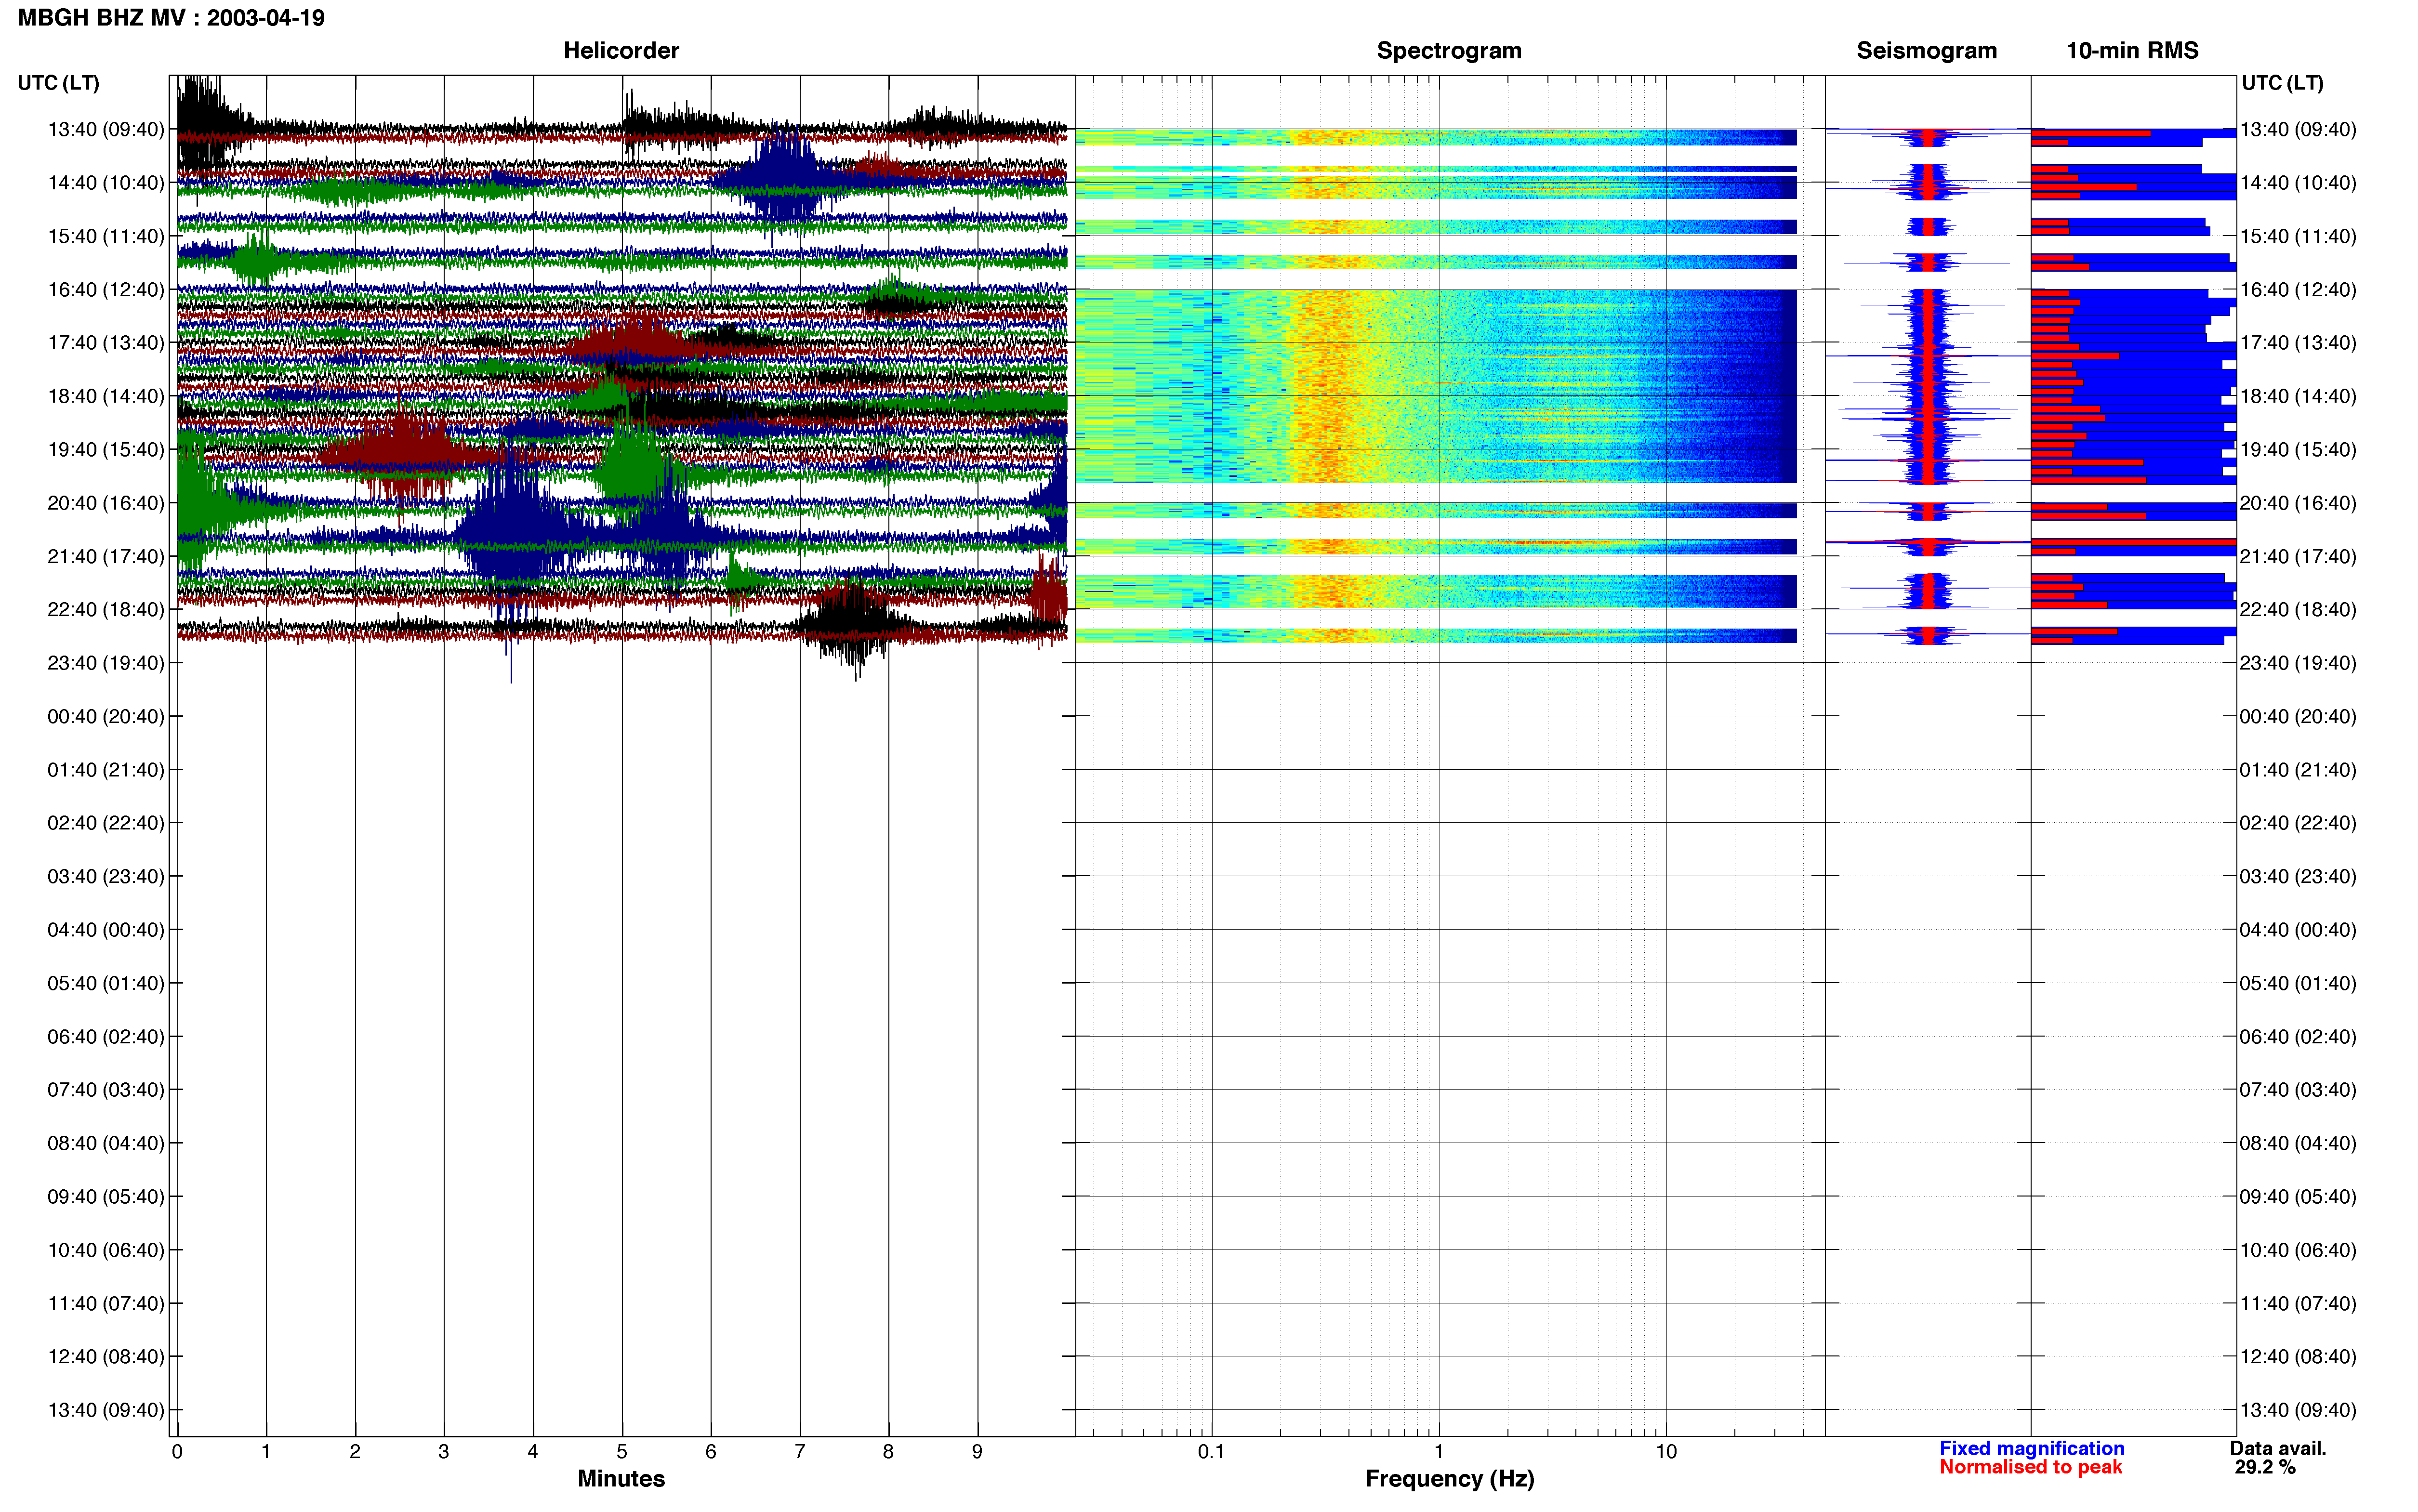Click RMS-side time label '14:40 (10:40)'
Image resolution: width=2418 pixels, height=1512 pixels.
(x=2298, y=183)
